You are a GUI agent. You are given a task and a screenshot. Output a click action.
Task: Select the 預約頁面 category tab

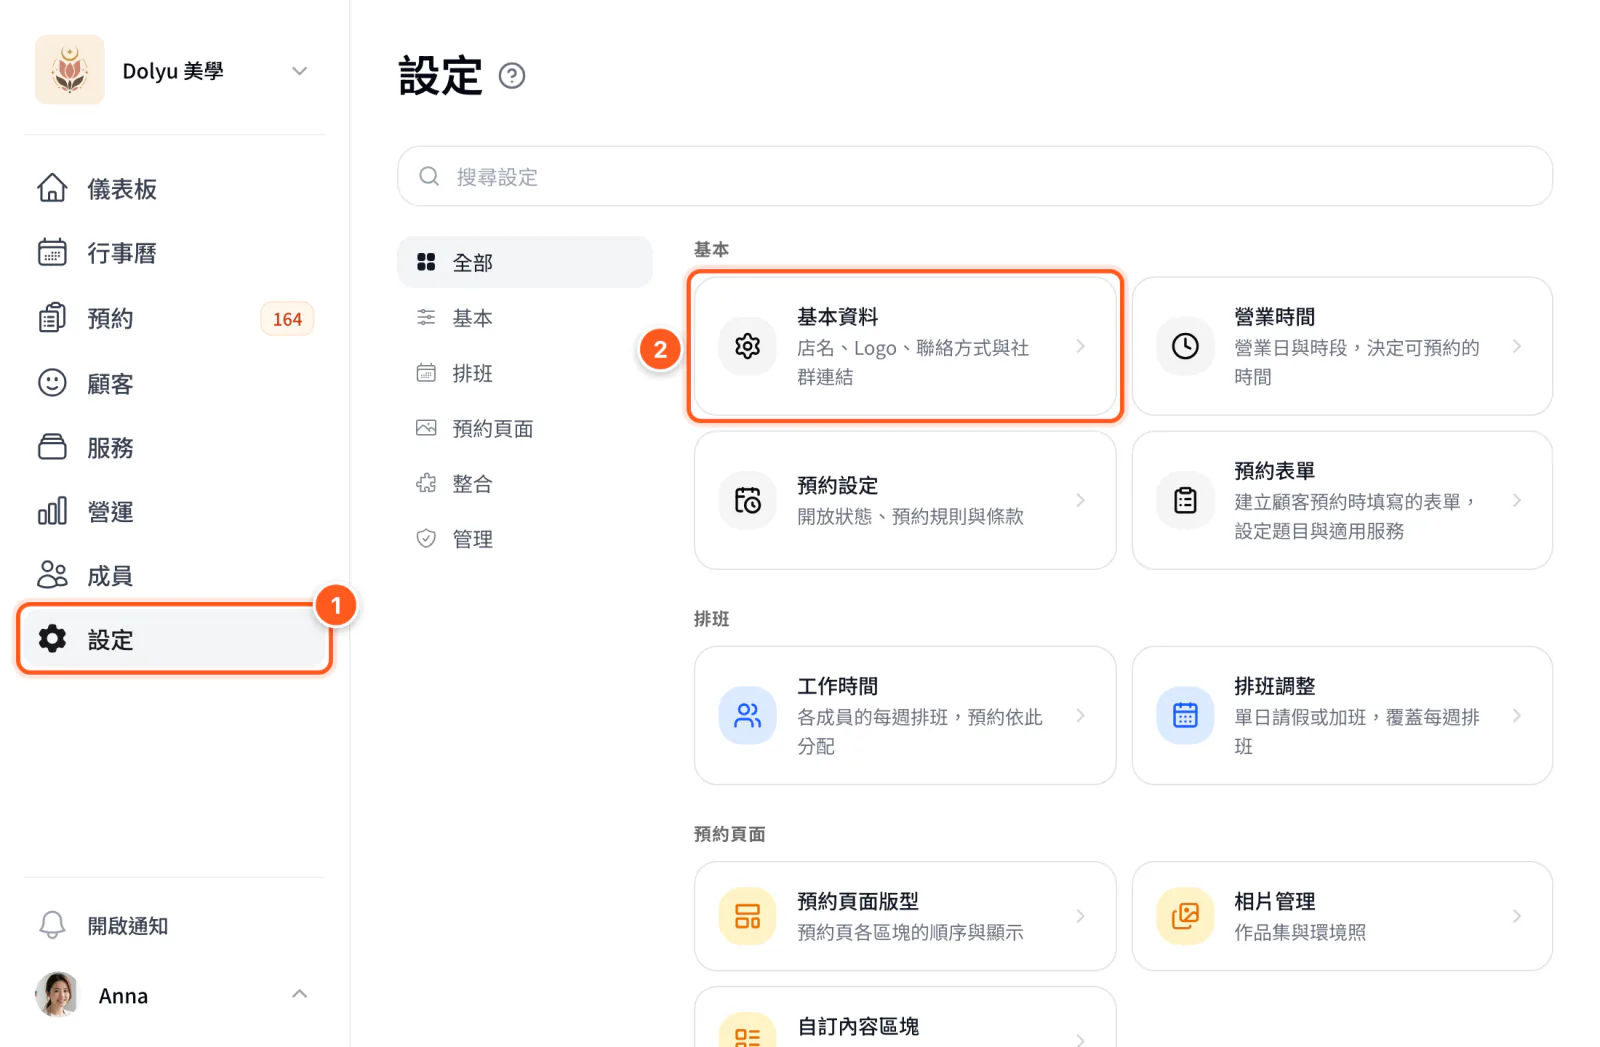pos(525,428)
